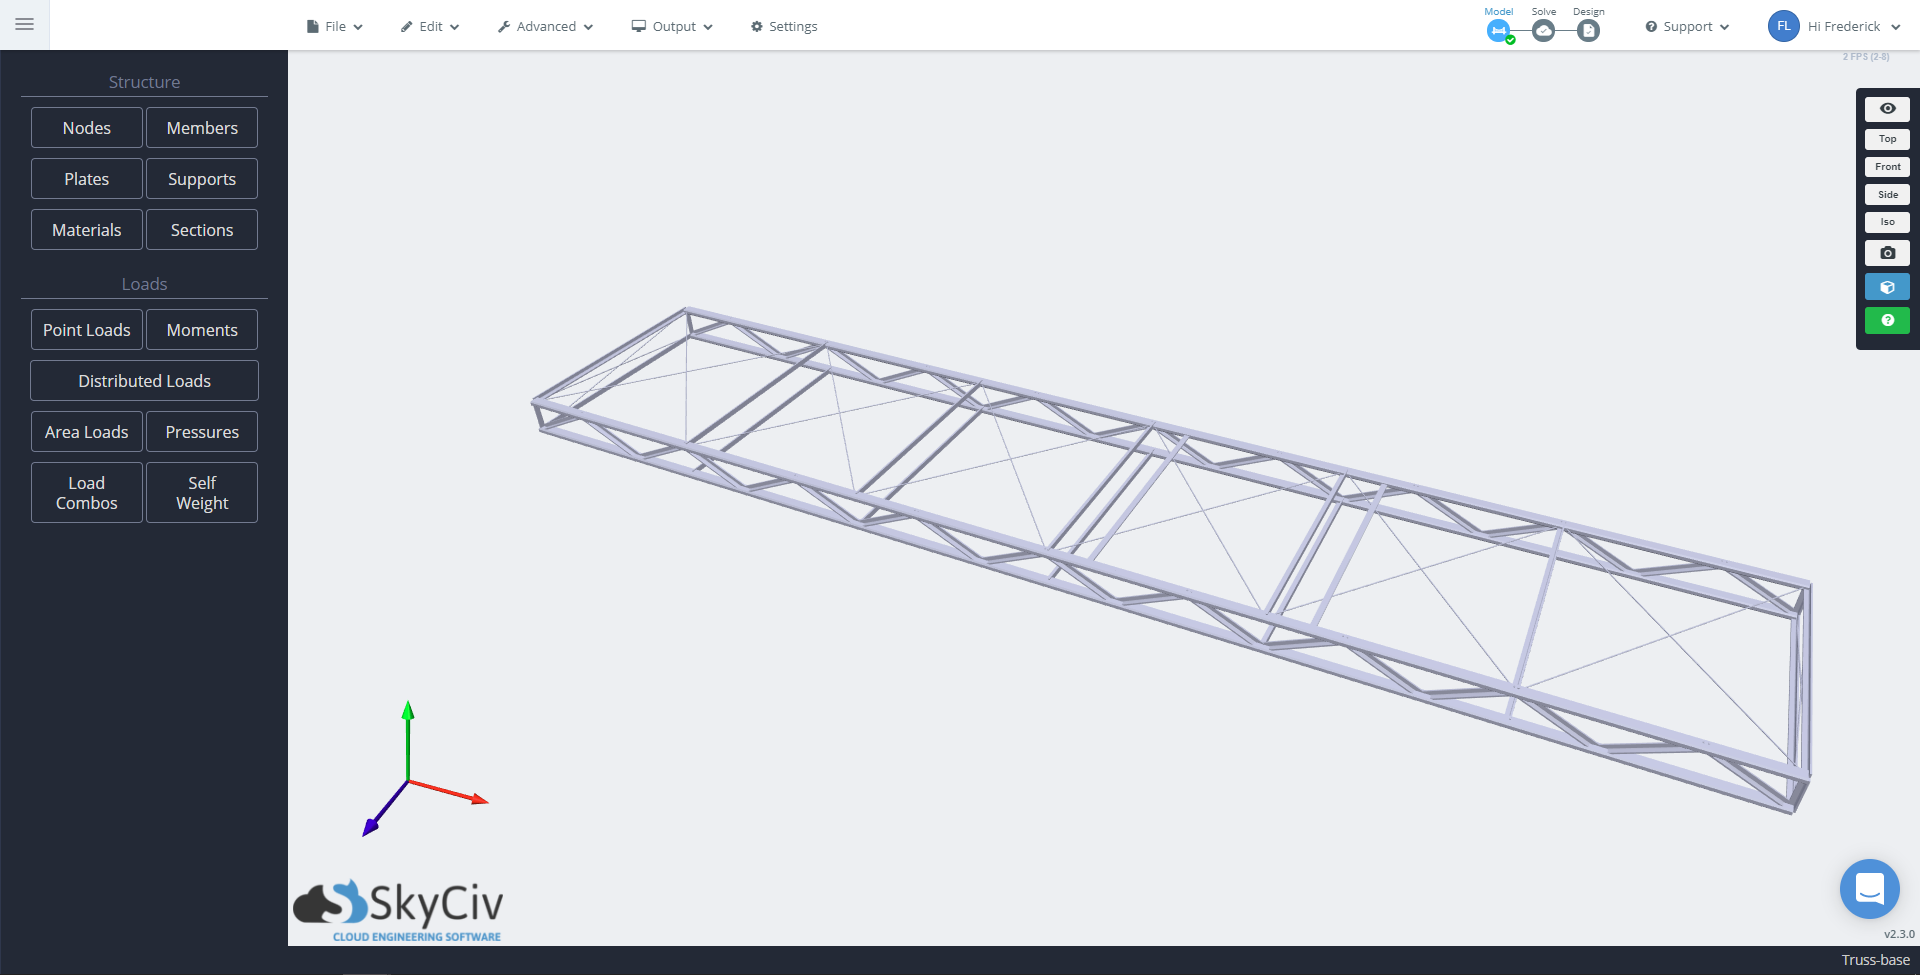The width and height of the screenshot is (1920, 975).
Task: Open the Advanced dropdown menu
Action: (544, 26)
